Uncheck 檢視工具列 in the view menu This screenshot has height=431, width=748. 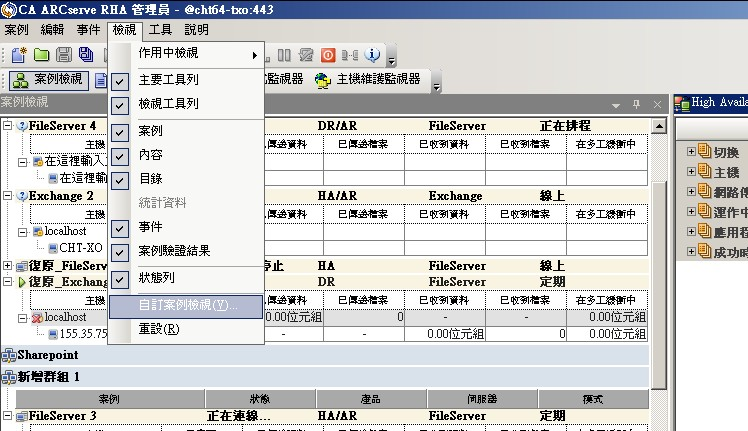click(120, 105)
